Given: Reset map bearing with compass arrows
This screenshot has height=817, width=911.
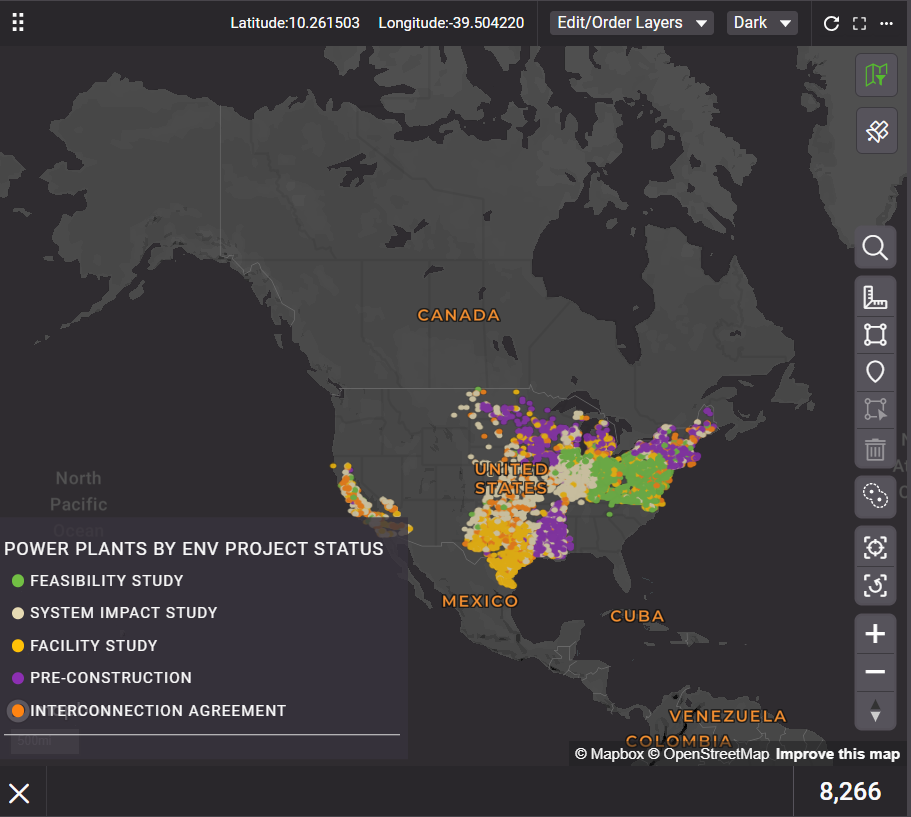Looking at the screenshot, I should [x=875, y=710].
